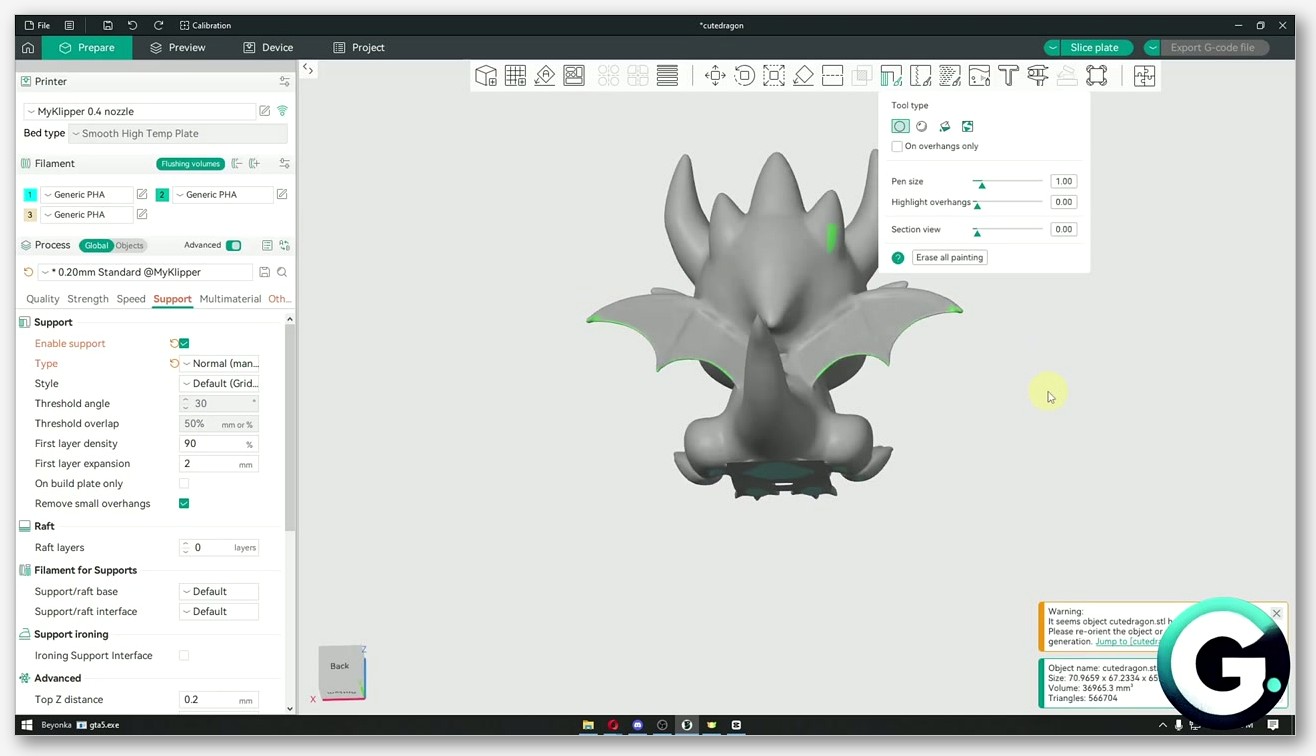Select the Text shape tool
Viewport: 1316px width, 756px height.
point(1008,76)
